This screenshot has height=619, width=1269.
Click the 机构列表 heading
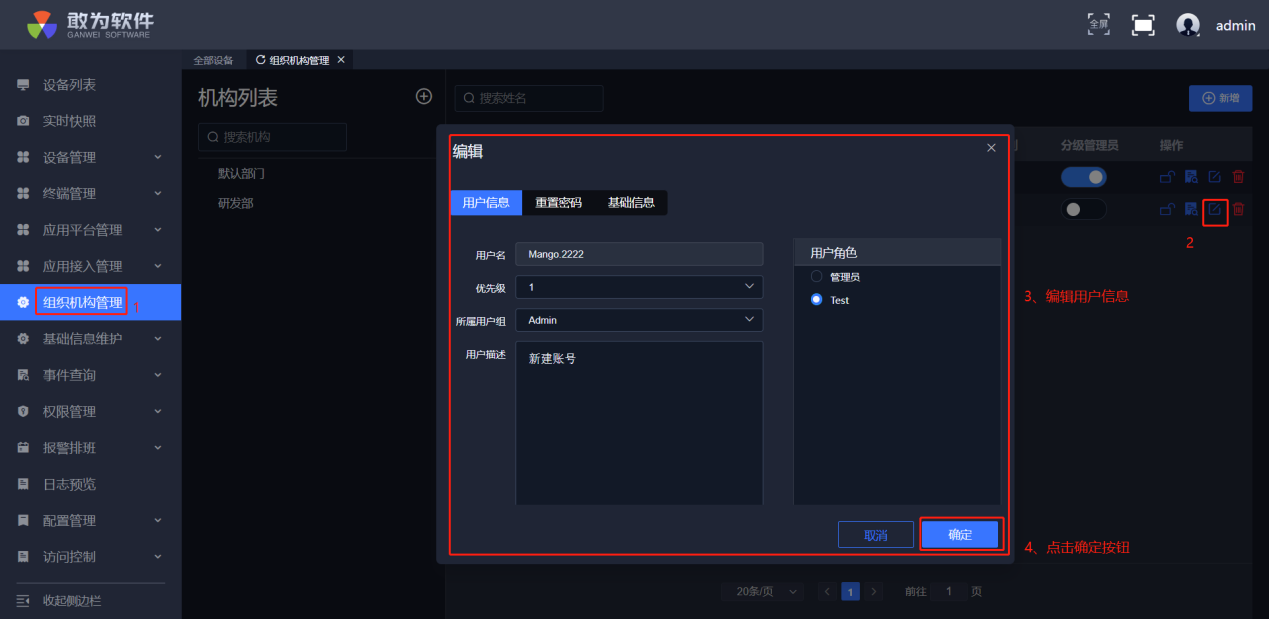point(238,97)
